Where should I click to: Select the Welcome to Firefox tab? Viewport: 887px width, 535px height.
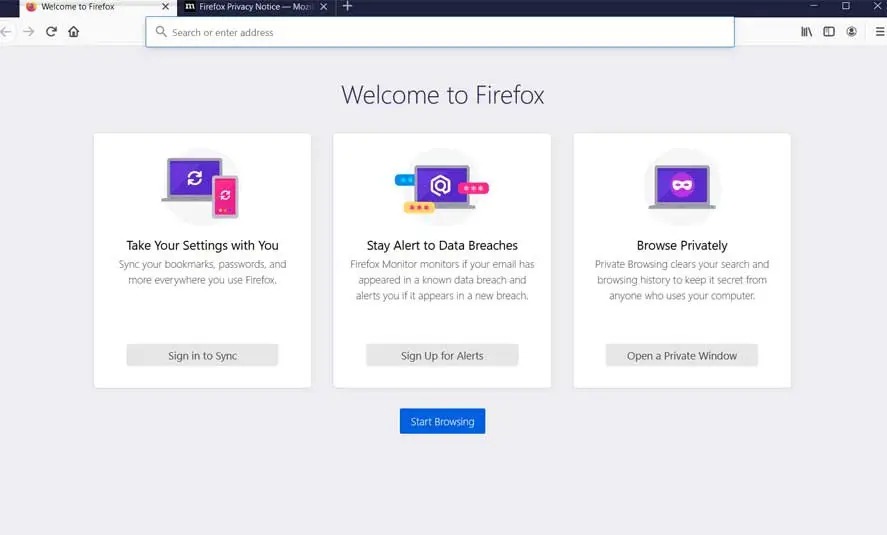(x=90, y=7)
